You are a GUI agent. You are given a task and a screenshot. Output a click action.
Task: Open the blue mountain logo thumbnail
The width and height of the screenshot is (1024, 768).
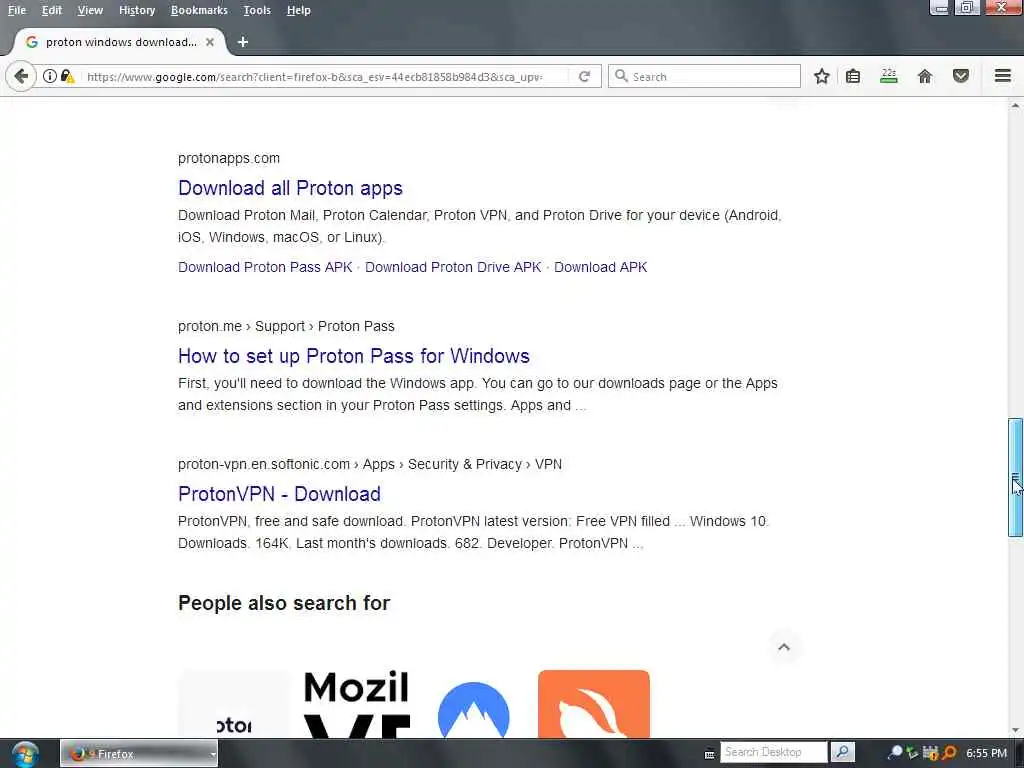pyautogui.click(x=473, y=709)
